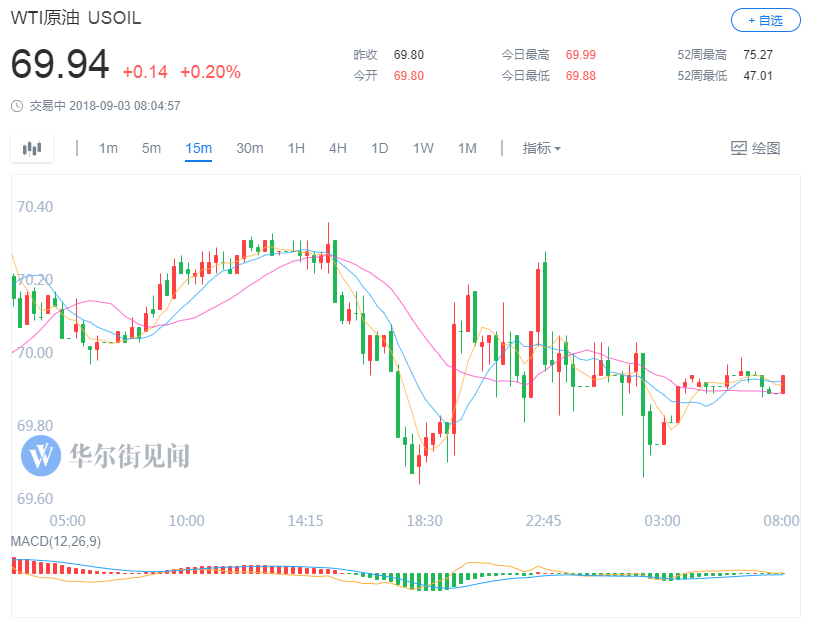814x629 pixels.
Task: Add USOIL with the + 自选 button
Action: [x=766, y=20]
